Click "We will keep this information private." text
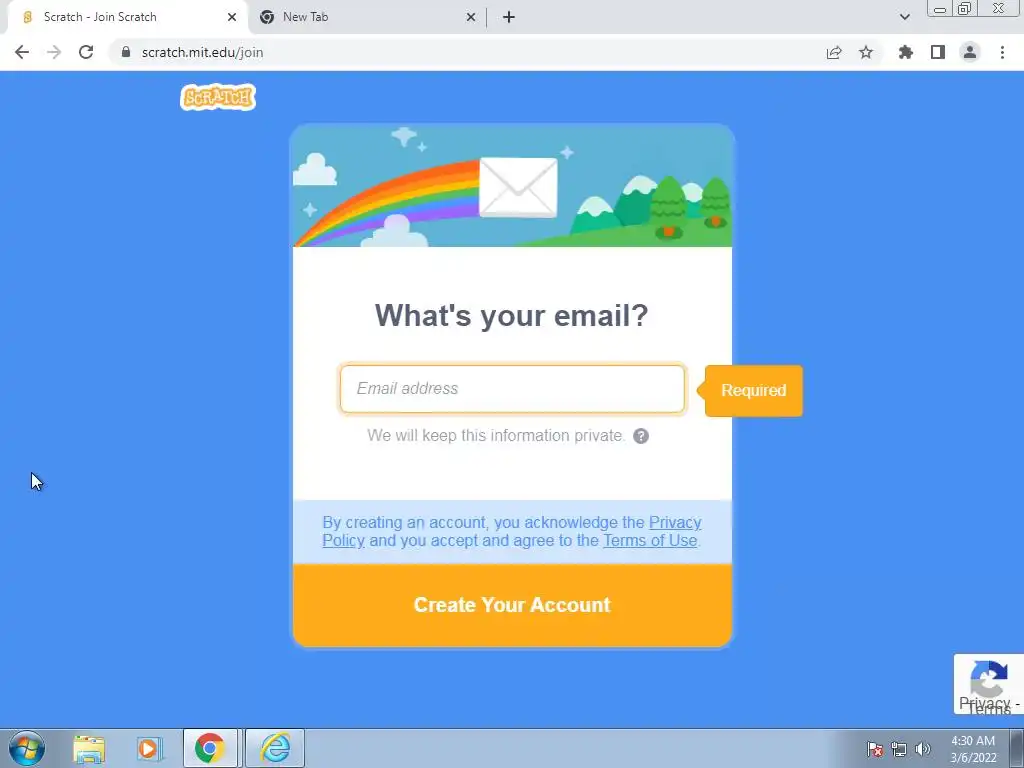The image size is (1024, 768). click(x=496, y=436)
